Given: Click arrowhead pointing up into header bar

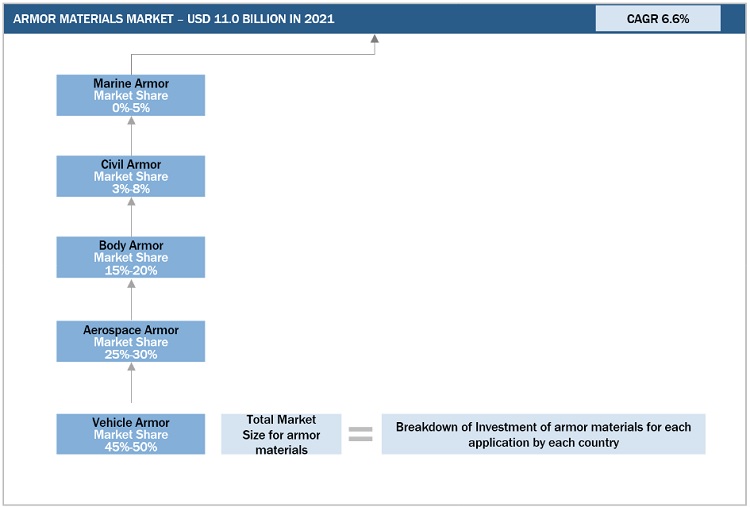Looking at the screenshot, I should (x=375, y=41).
